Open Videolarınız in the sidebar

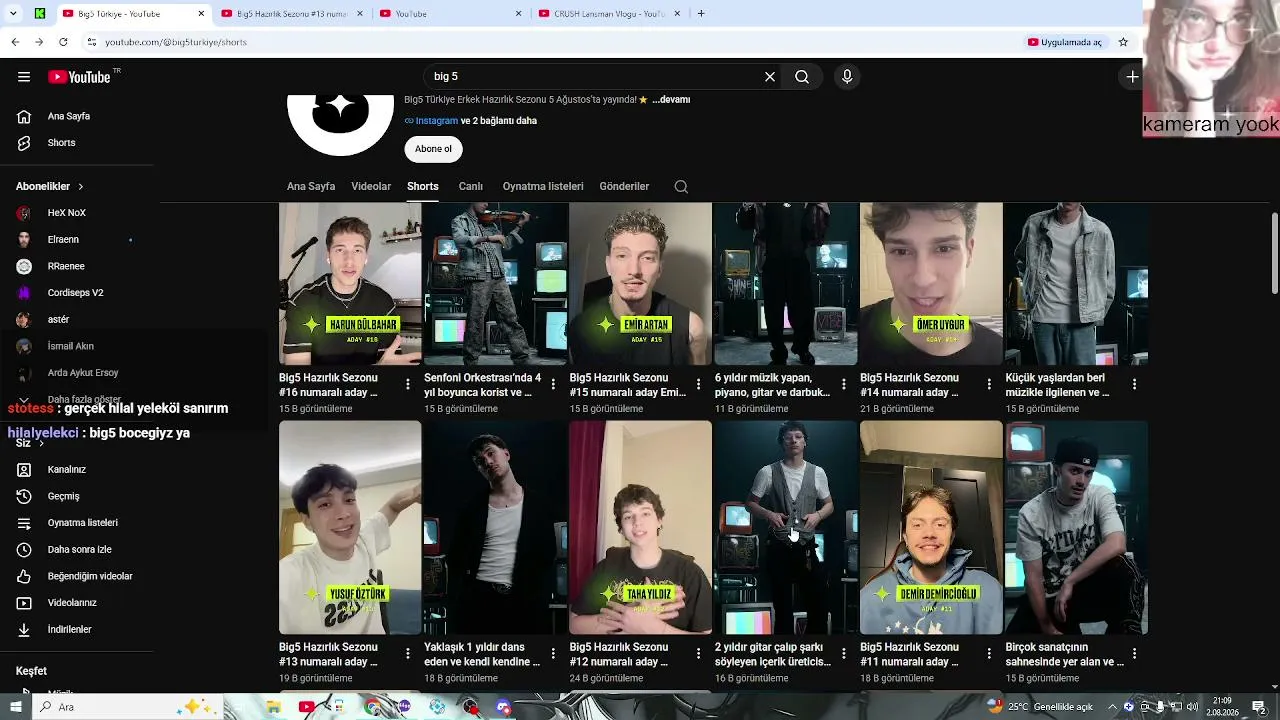(x=72, y=603)
